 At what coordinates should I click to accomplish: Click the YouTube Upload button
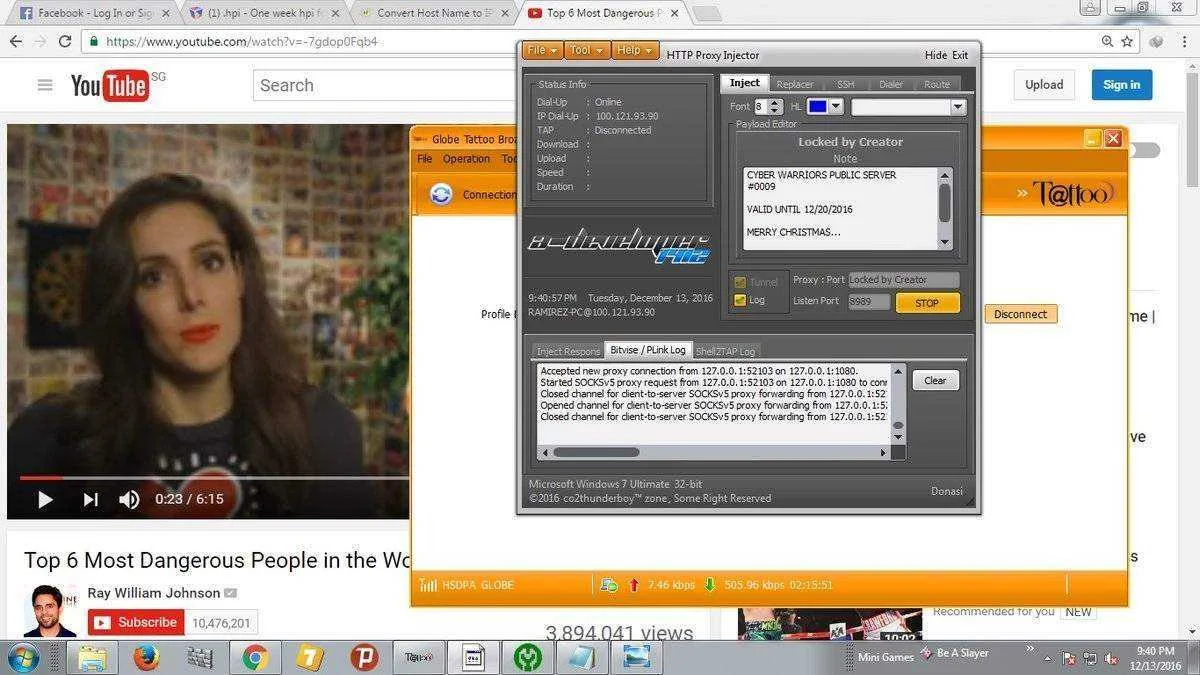1044,85
